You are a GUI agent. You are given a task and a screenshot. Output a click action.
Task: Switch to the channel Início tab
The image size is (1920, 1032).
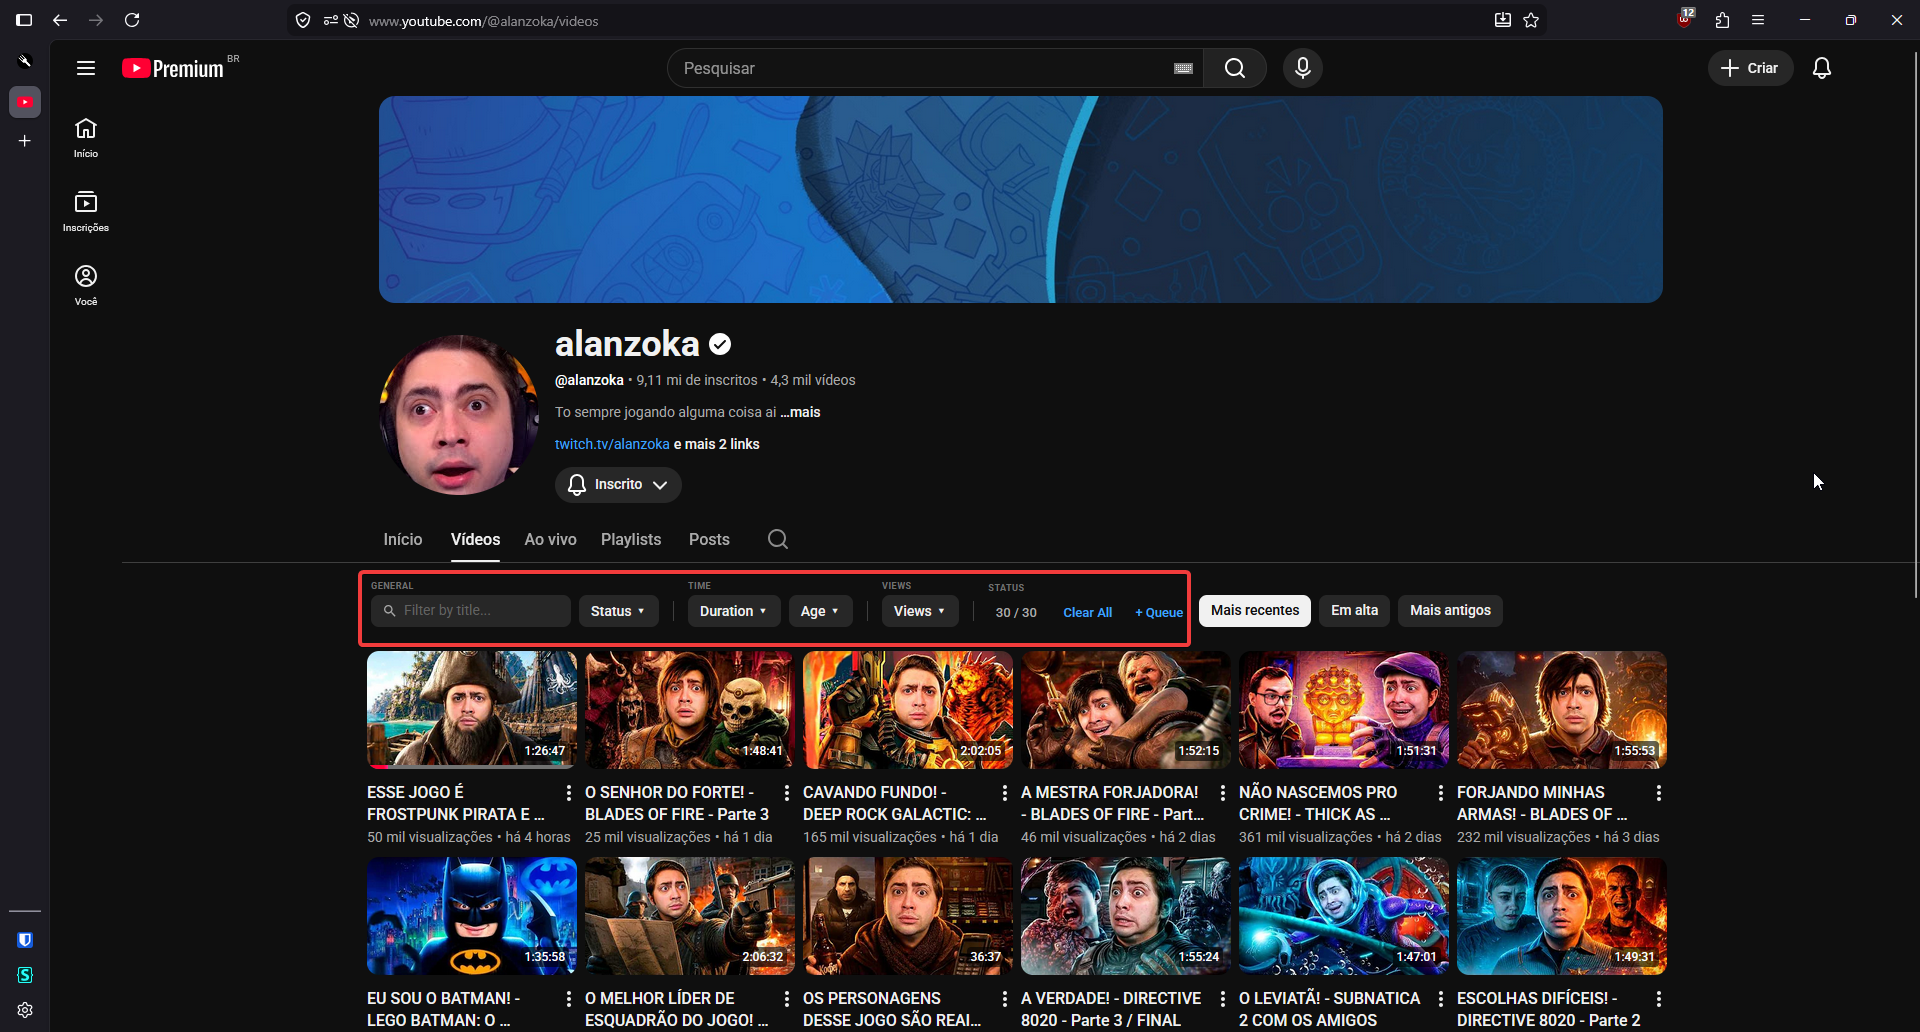point(403,539)
